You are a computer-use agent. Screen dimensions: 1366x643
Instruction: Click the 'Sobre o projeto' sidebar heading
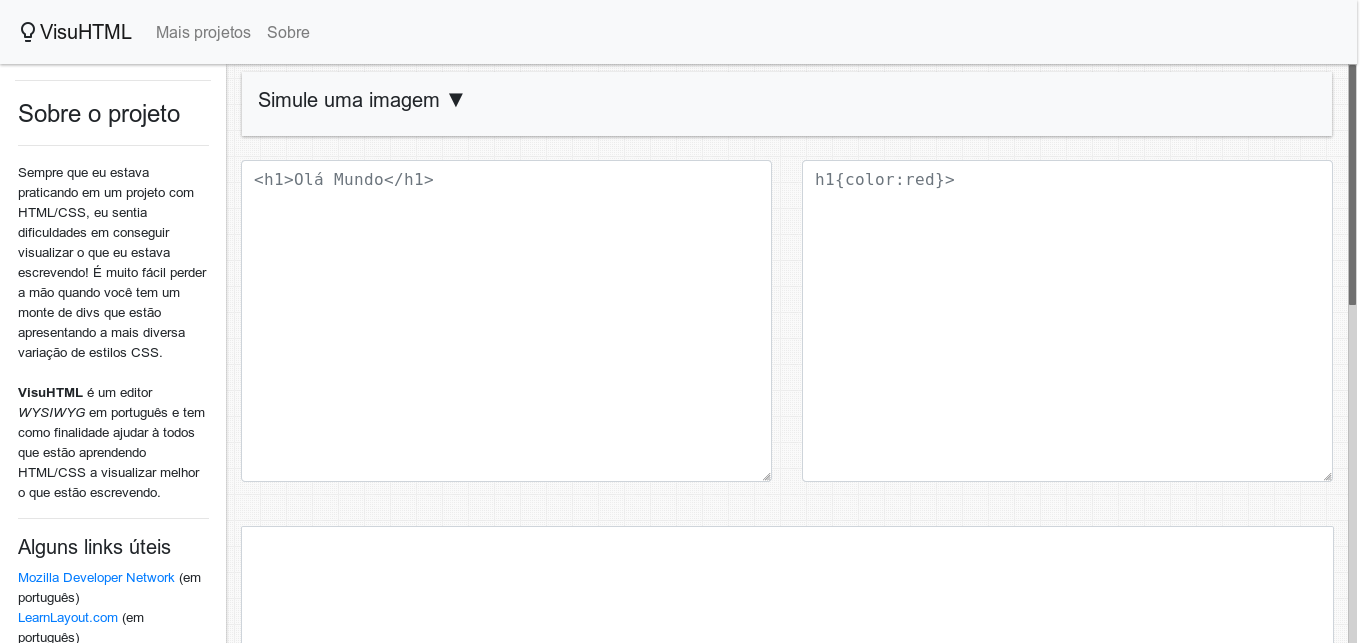click(x=97, y=113)
